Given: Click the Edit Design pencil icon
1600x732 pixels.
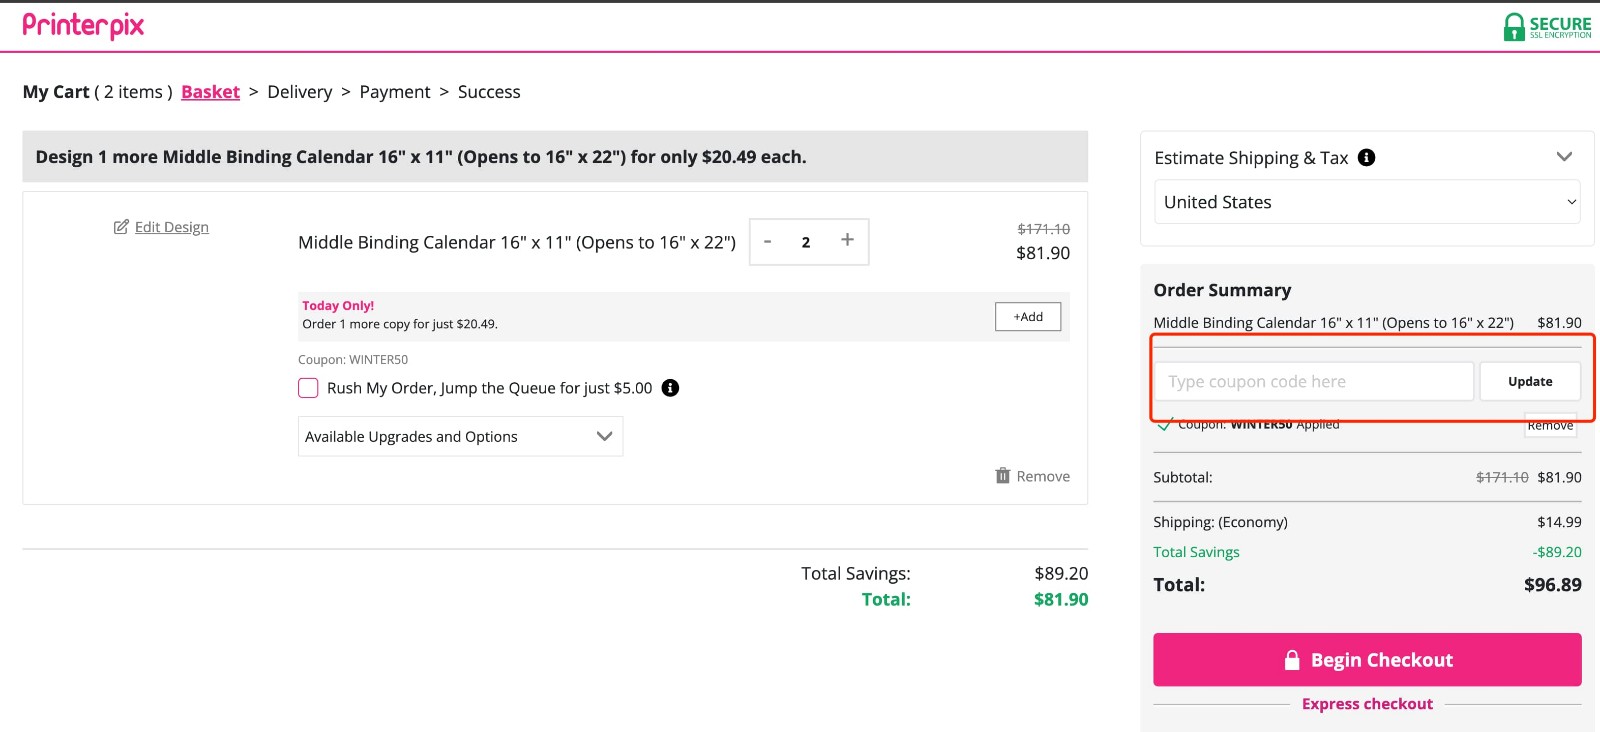Looking at the screenshot, I should (x=121, y=227).
